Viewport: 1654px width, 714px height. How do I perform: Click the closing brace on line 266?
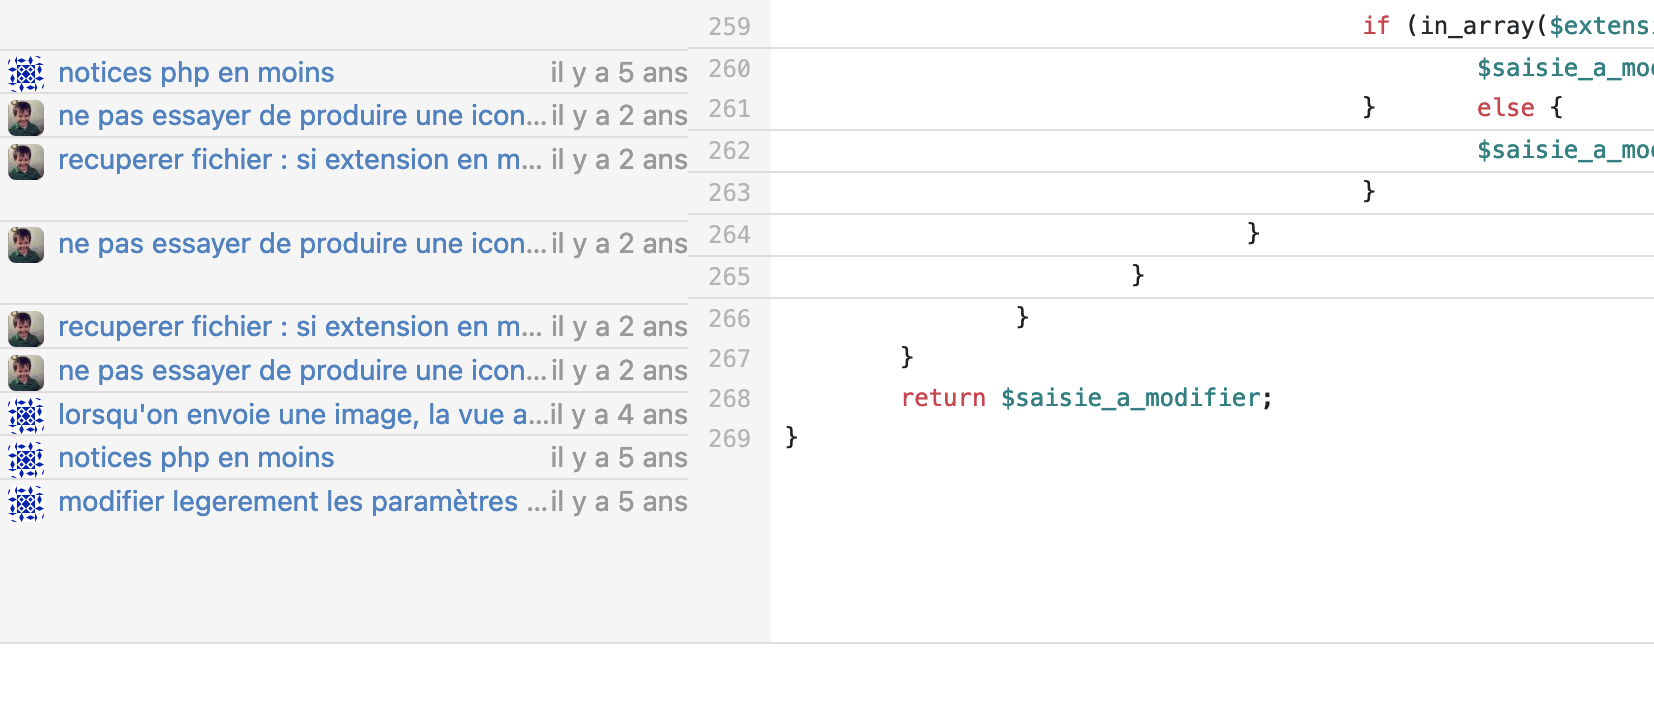click(x=1022, y=317)
